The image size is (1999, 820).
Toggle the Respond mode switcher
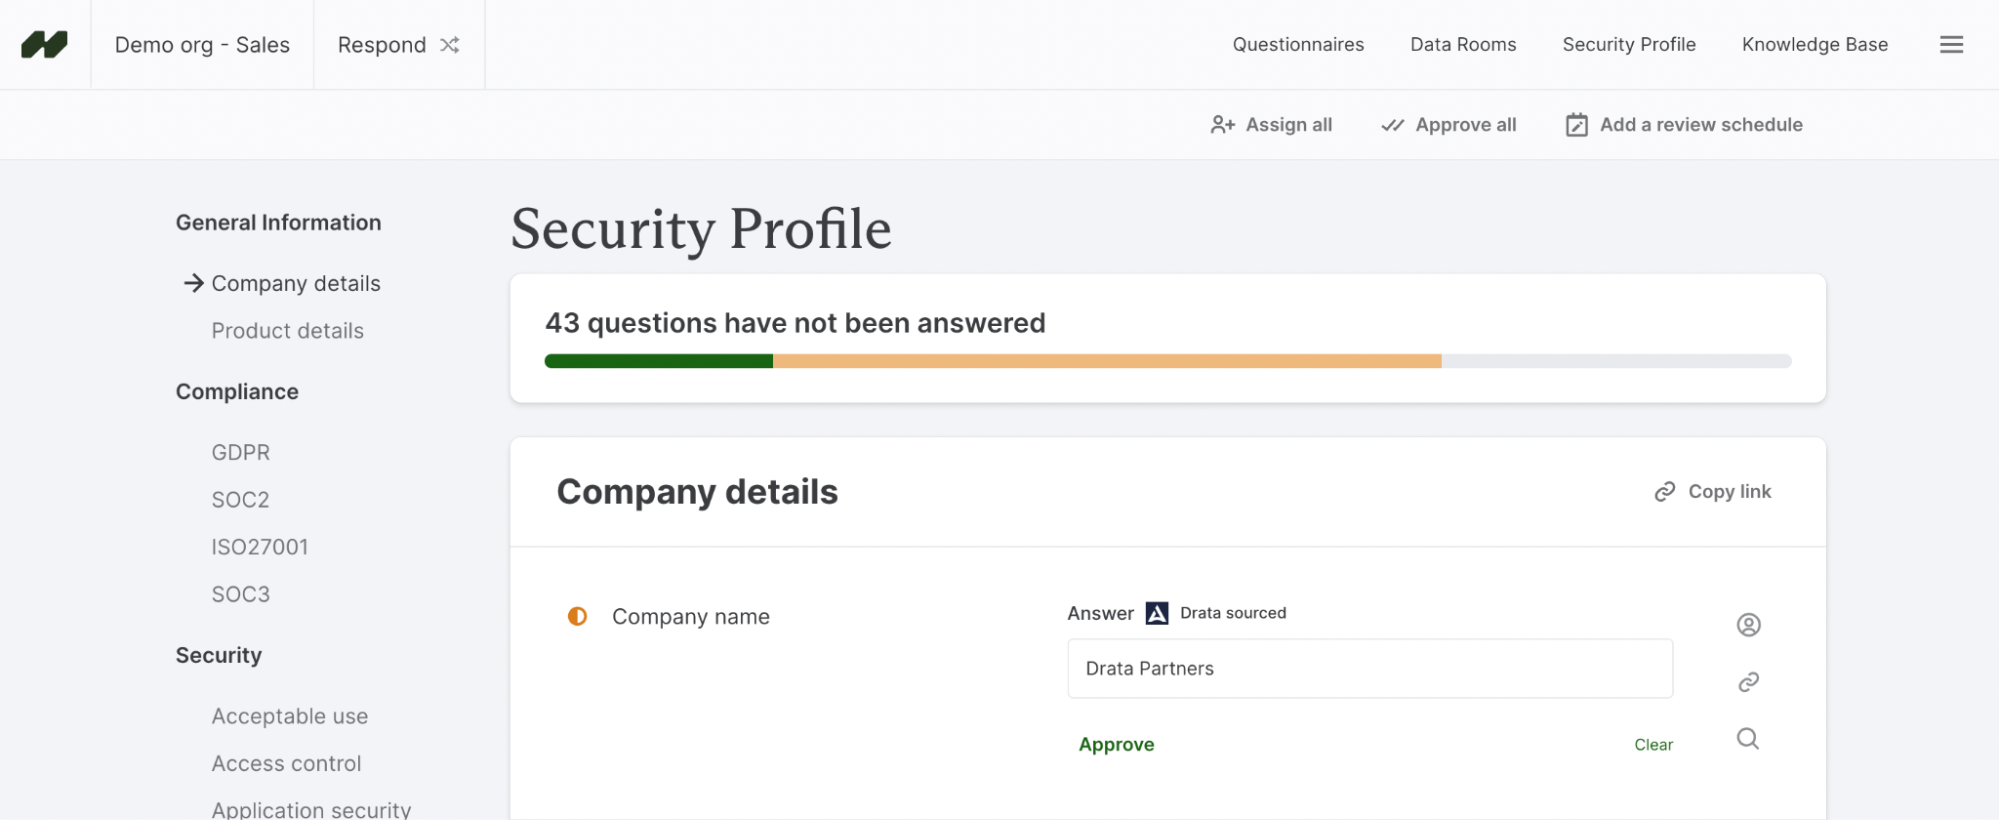point(399,45)
